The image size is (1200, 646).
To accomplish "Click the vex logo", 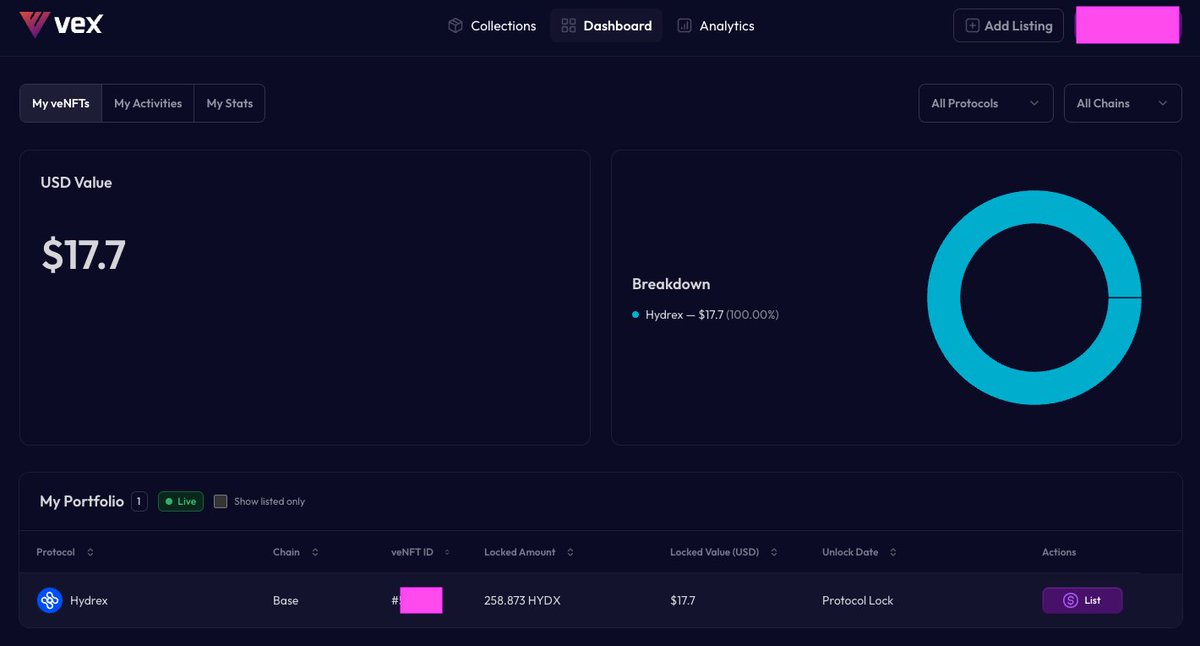I will tap(61, 25).
